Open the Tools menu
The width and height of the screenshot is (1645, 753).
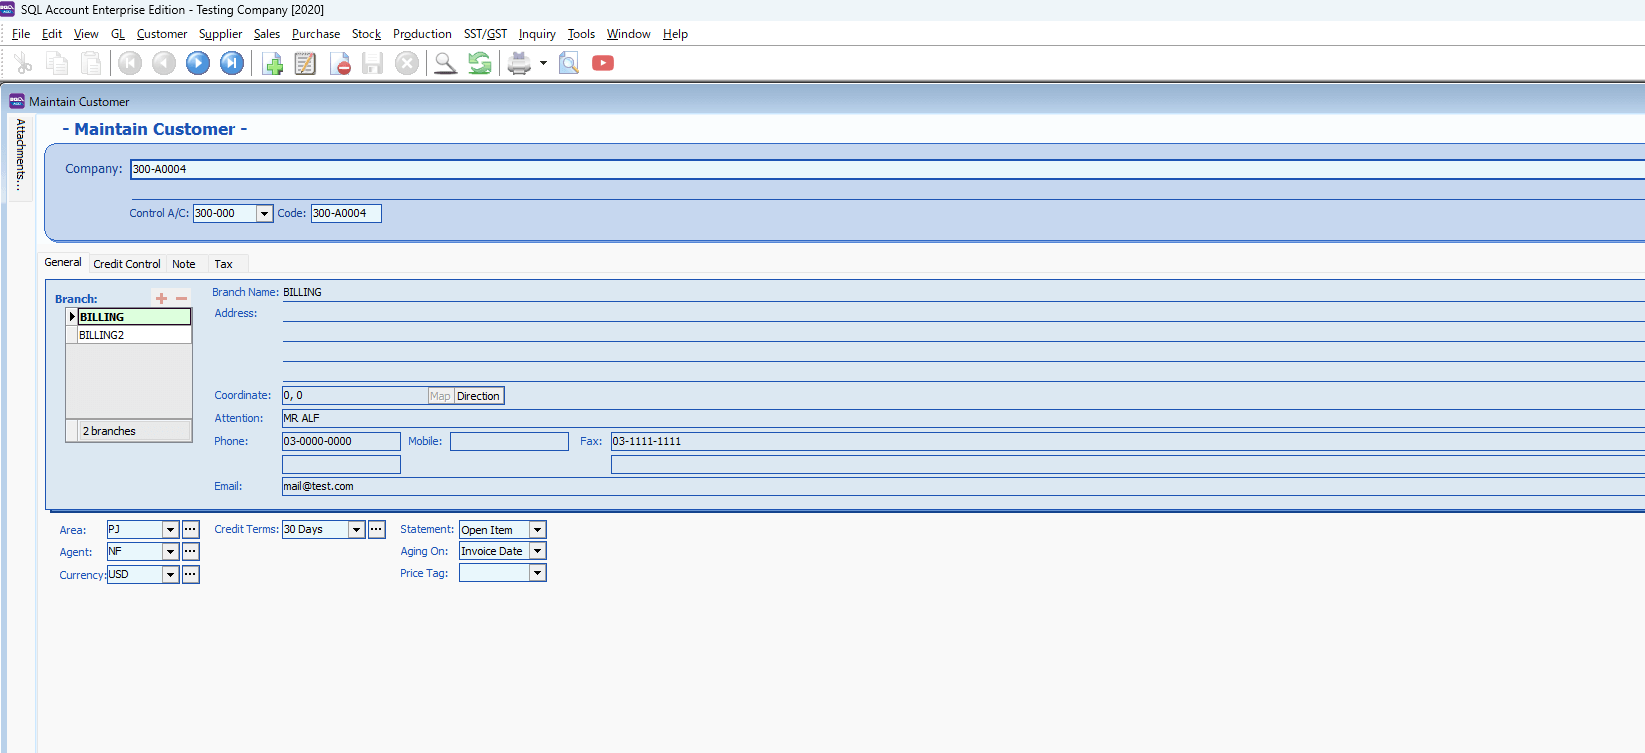(581, 34)
